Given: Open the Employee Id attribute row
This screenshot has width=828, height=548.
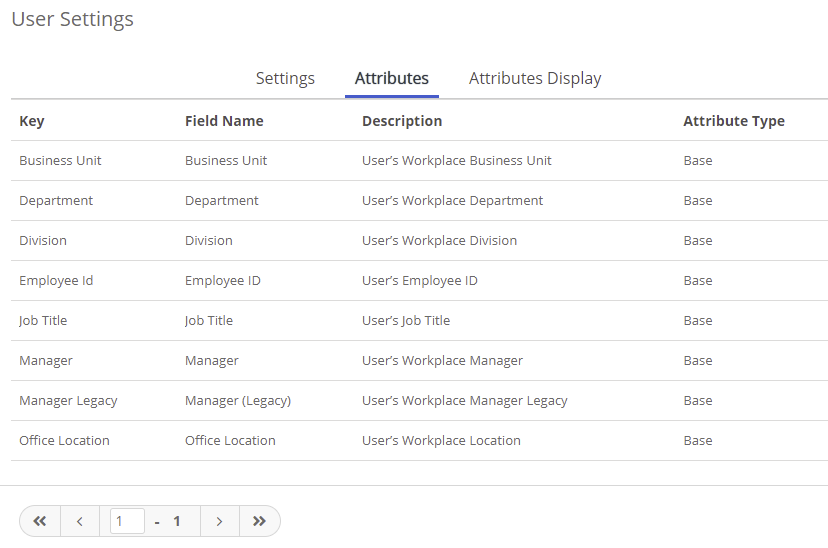Looking at the screenshot, I should pyautogui.click(x=56, y=281).
